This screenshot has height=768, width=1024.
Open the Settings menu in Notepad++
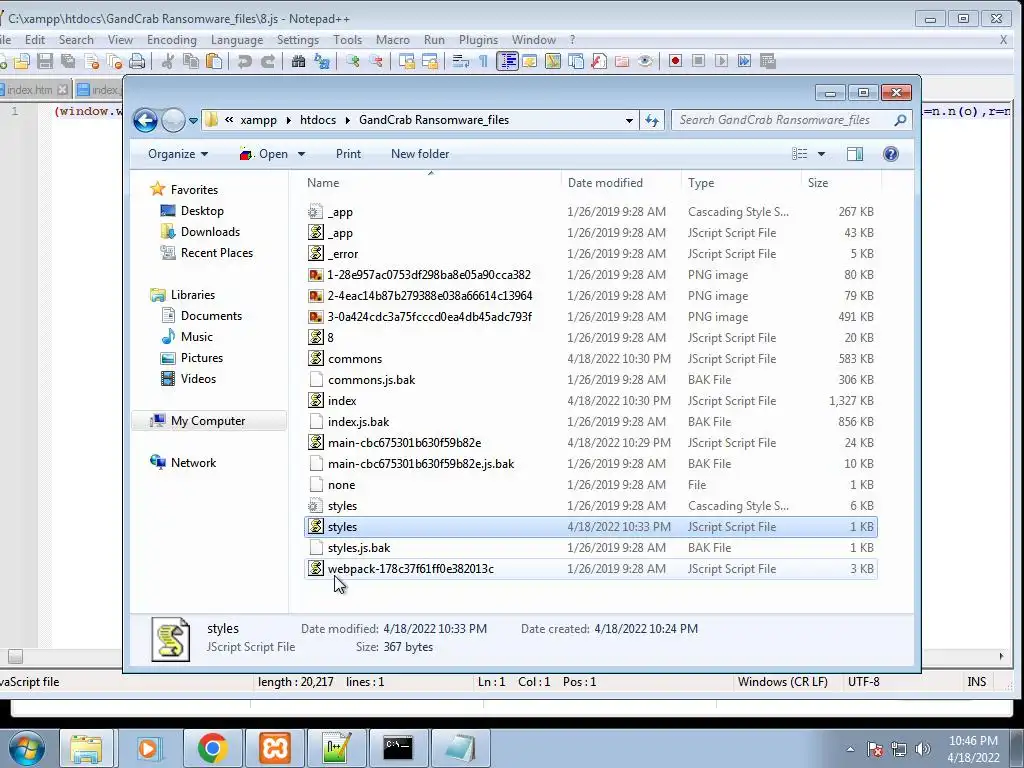coord(298,40)
